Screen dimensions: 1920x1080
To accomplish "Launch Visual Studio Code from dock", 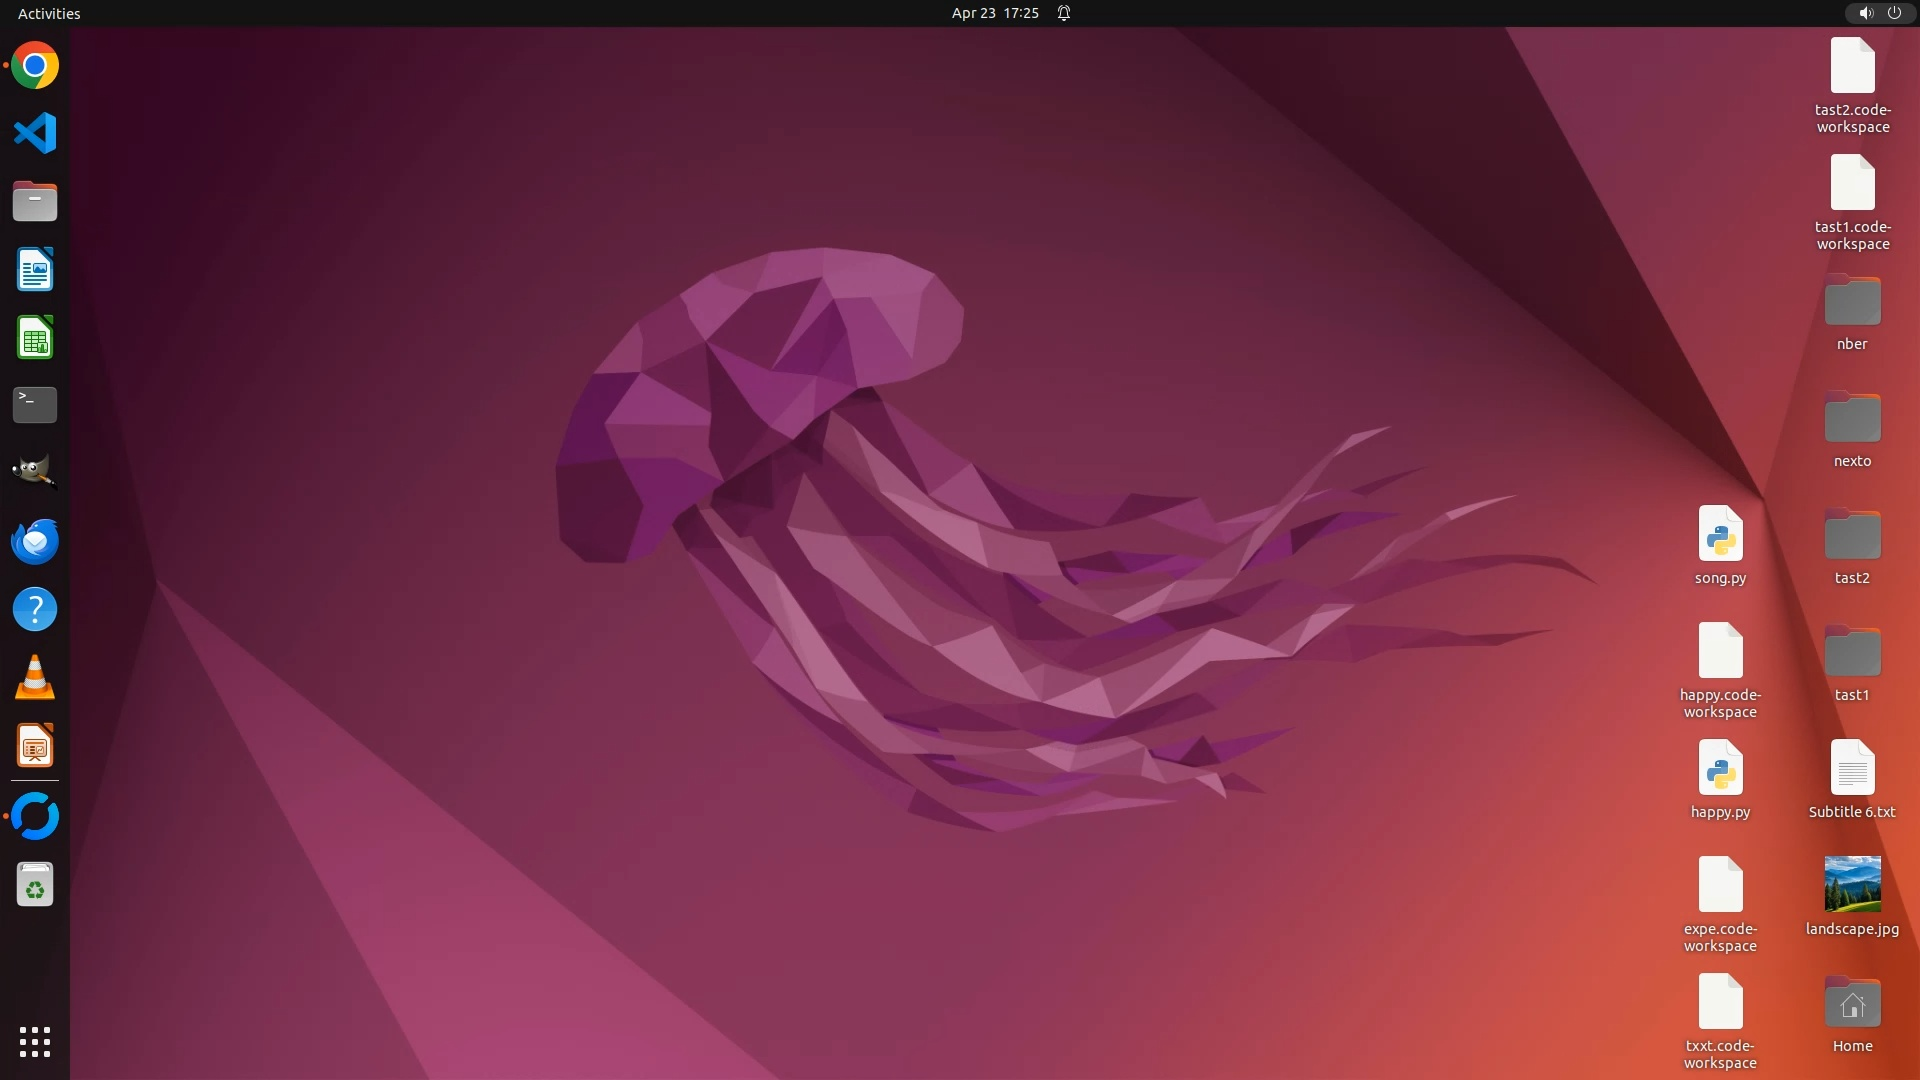I will [35, 133].
